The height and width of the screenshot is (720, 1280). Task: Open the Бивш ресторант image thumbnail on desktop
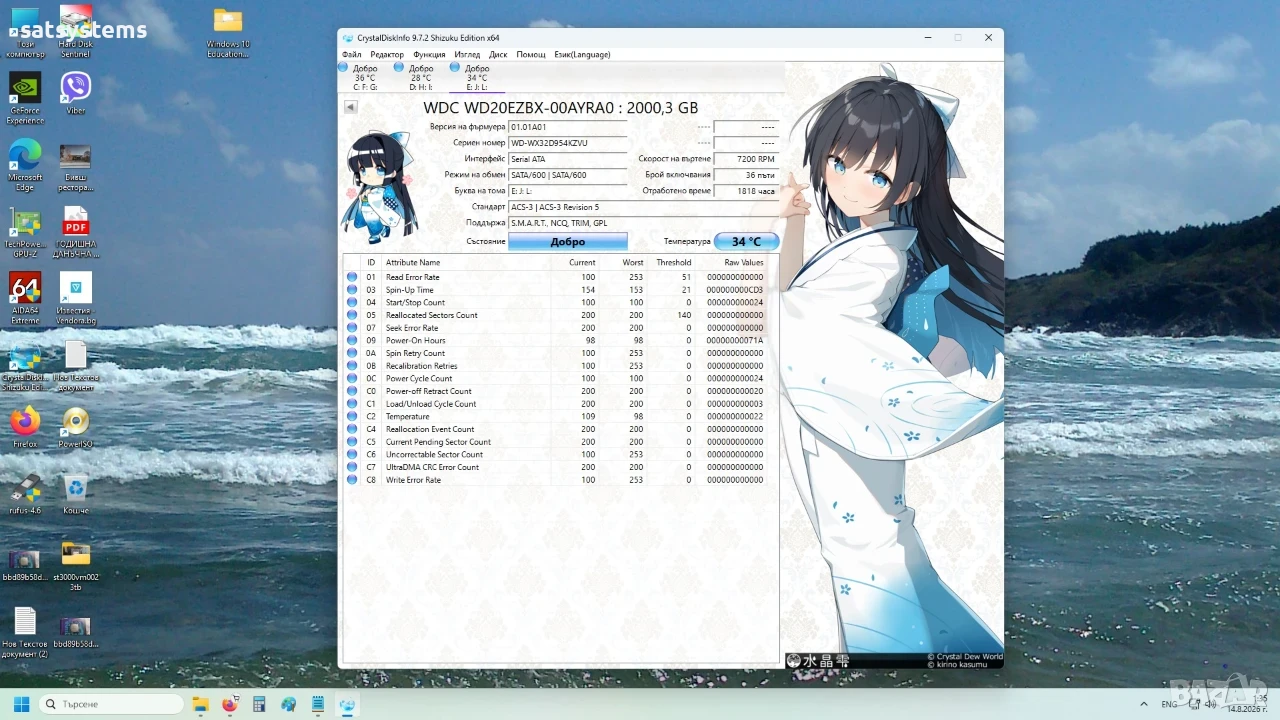76,165
